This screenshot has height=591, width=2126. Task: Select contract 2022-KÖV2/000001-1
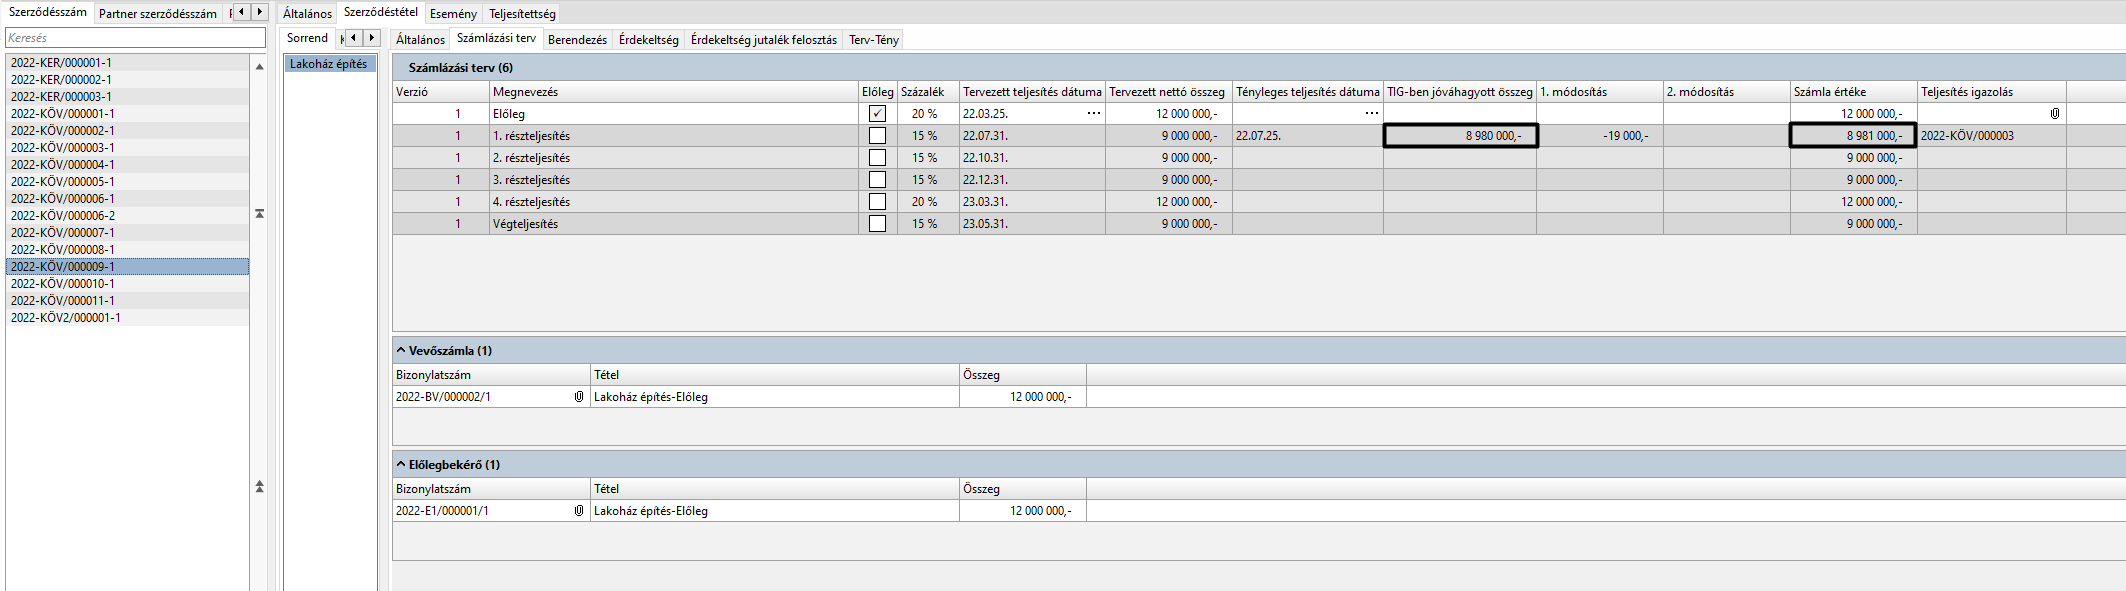coord(127,318)
